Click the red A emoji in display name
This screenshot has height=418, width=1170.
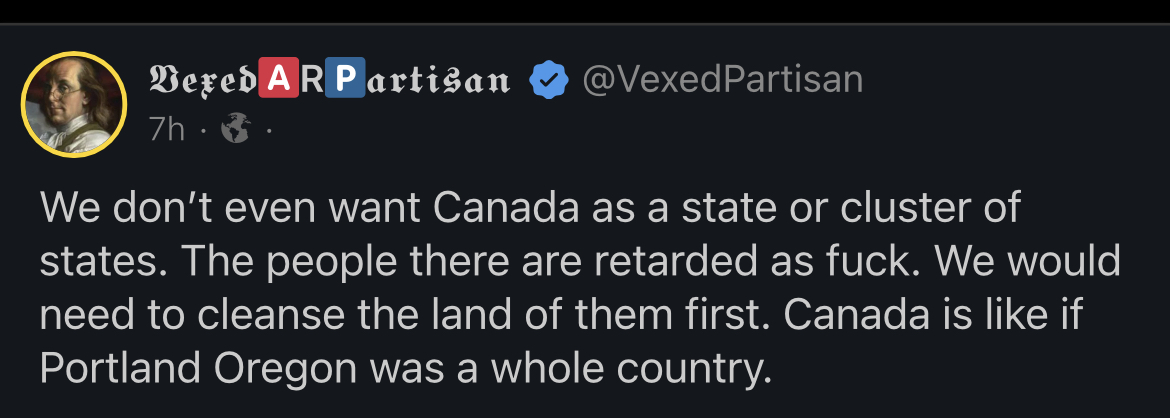point(277,80)
